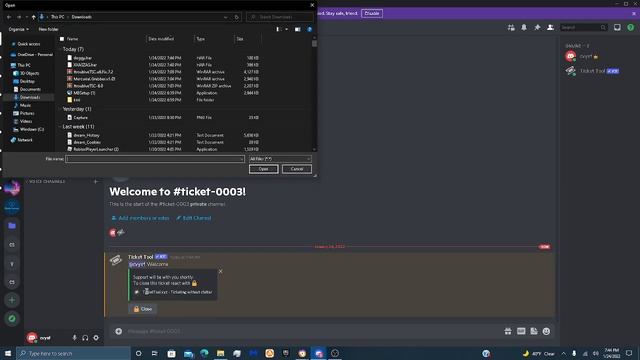This screenshot has height=360, width=640.
Task: Open the Organize menu in file dialog
Action: 18,29
